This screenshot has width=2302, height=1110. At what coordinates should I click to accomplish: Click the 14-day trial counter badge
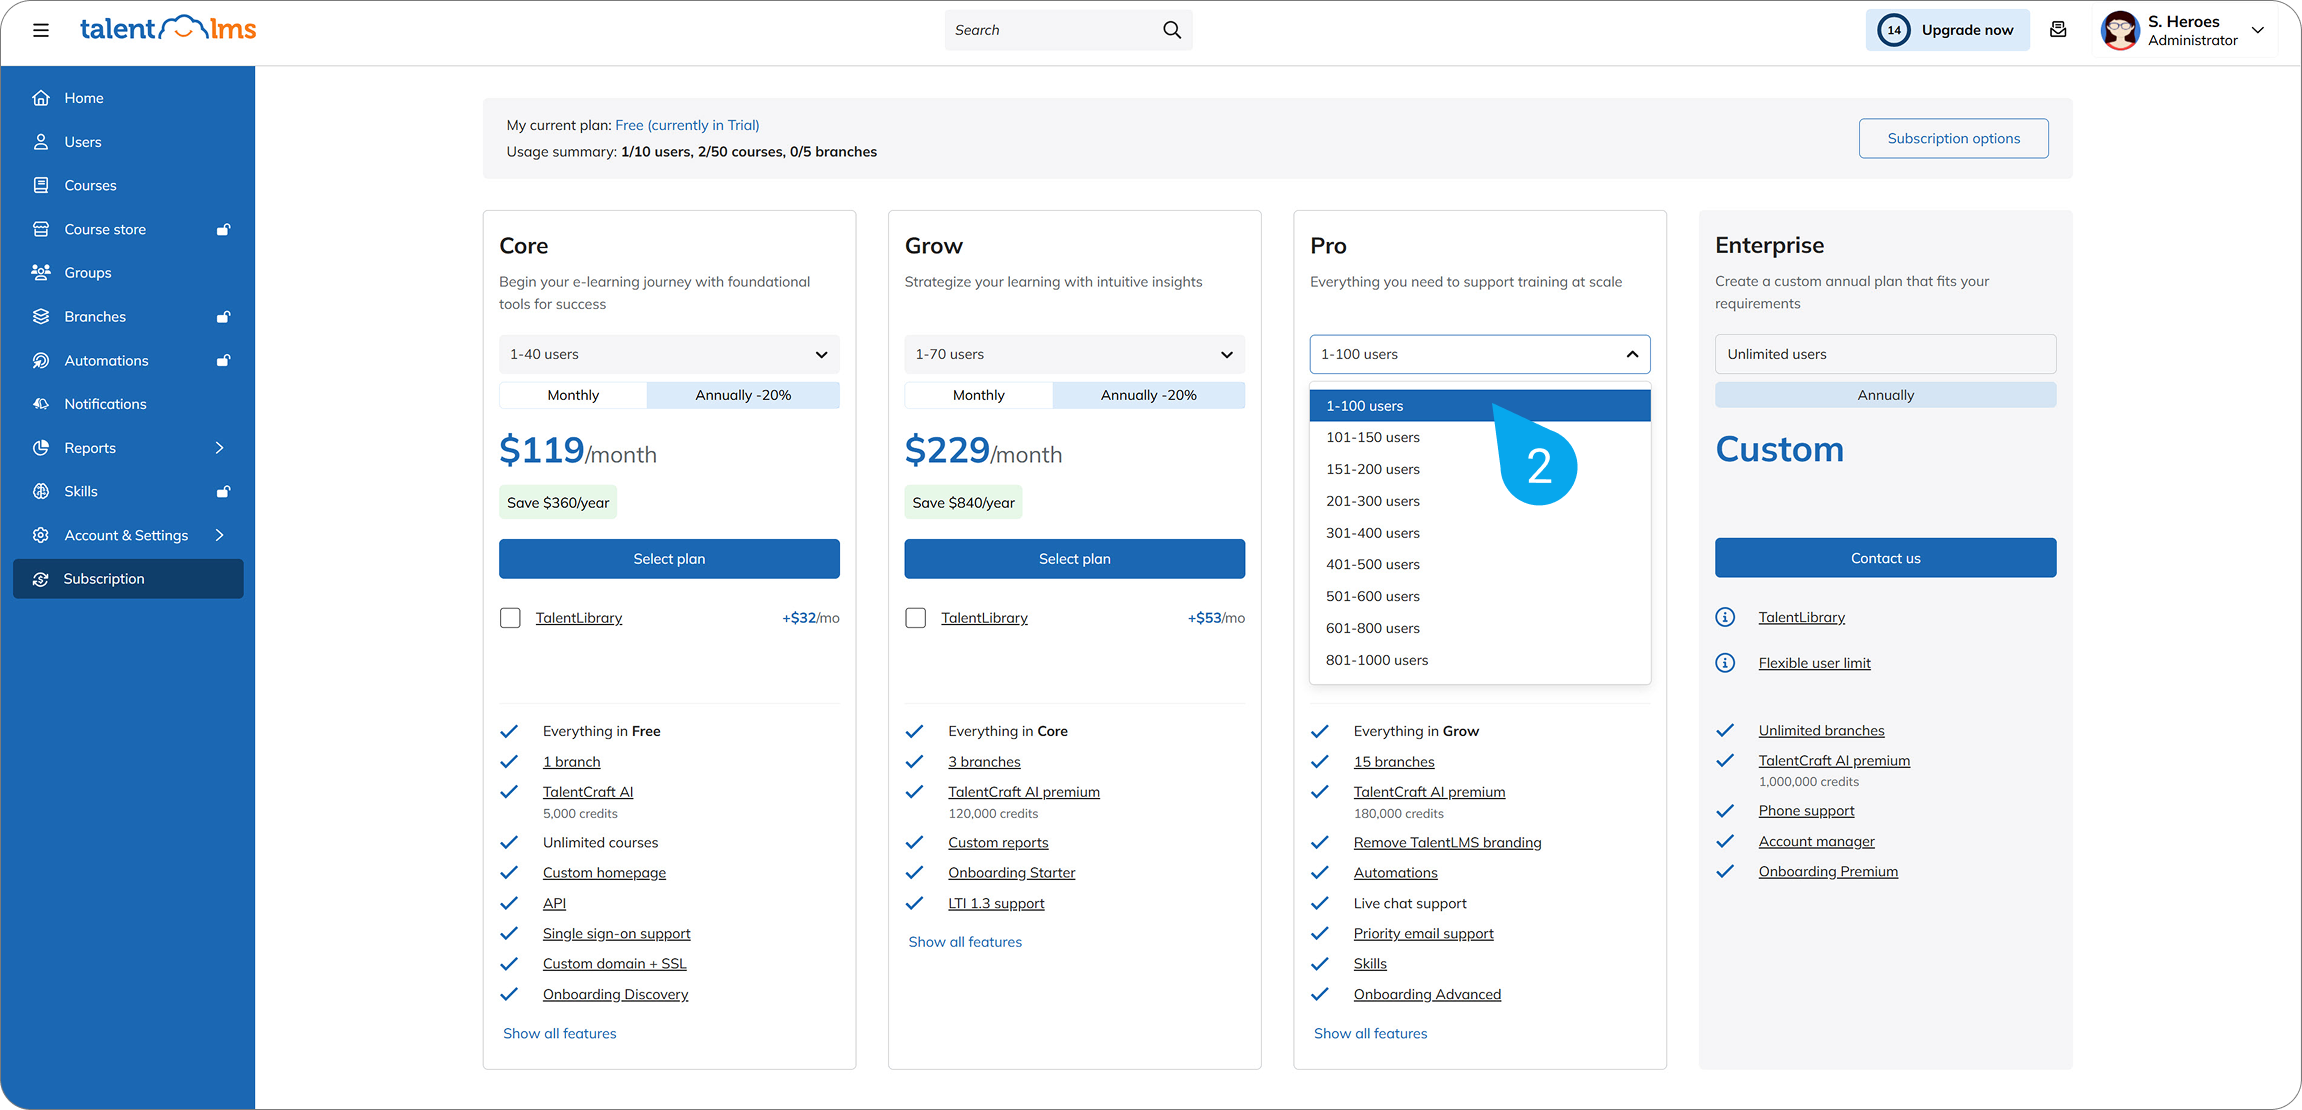pos(1894,30)
